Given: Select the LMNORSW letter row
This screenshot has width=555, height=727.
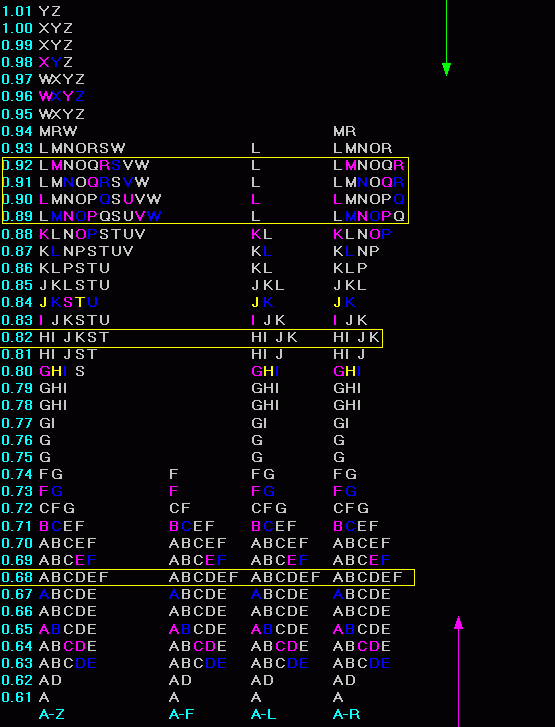Looking at the screenshot, I should pos(82,148).
